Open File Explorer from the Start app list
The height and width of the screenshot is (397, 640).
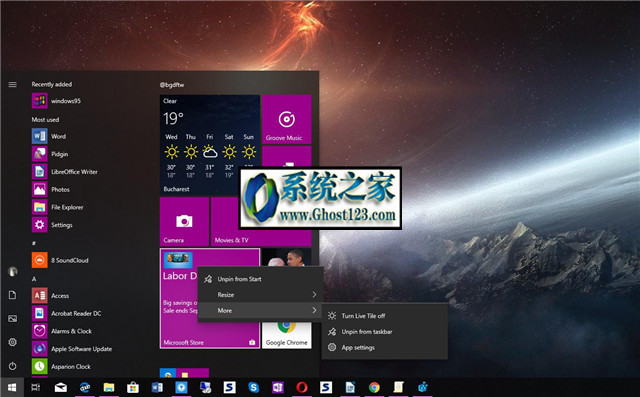click(58, 207)
